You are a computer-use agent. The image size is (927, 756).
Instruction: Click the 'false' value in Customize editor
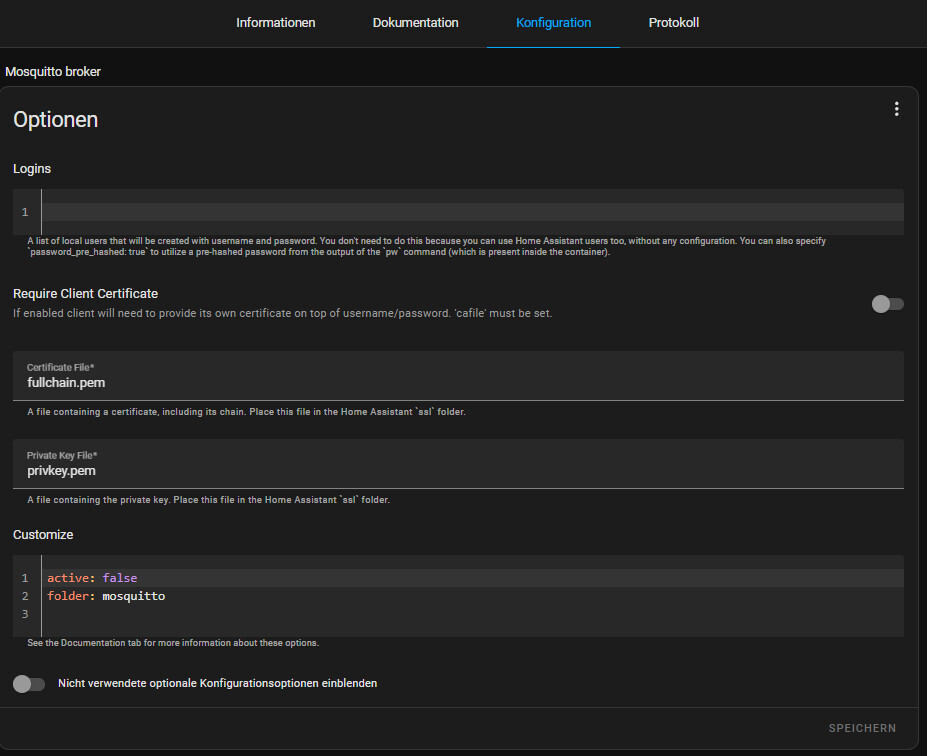[x=119, y=578]
